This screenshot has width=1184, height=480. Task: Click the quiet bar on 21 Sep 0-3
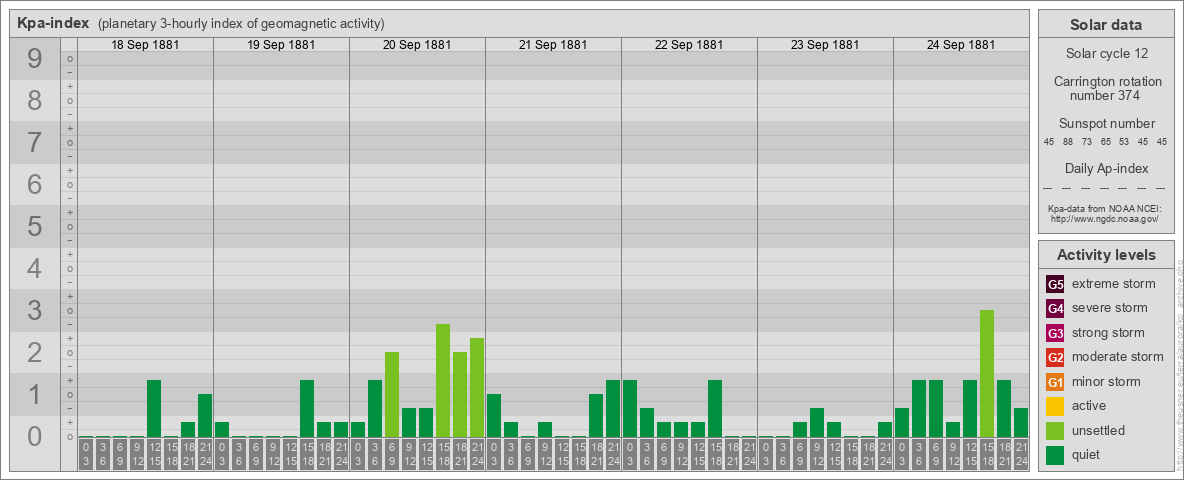494,415
